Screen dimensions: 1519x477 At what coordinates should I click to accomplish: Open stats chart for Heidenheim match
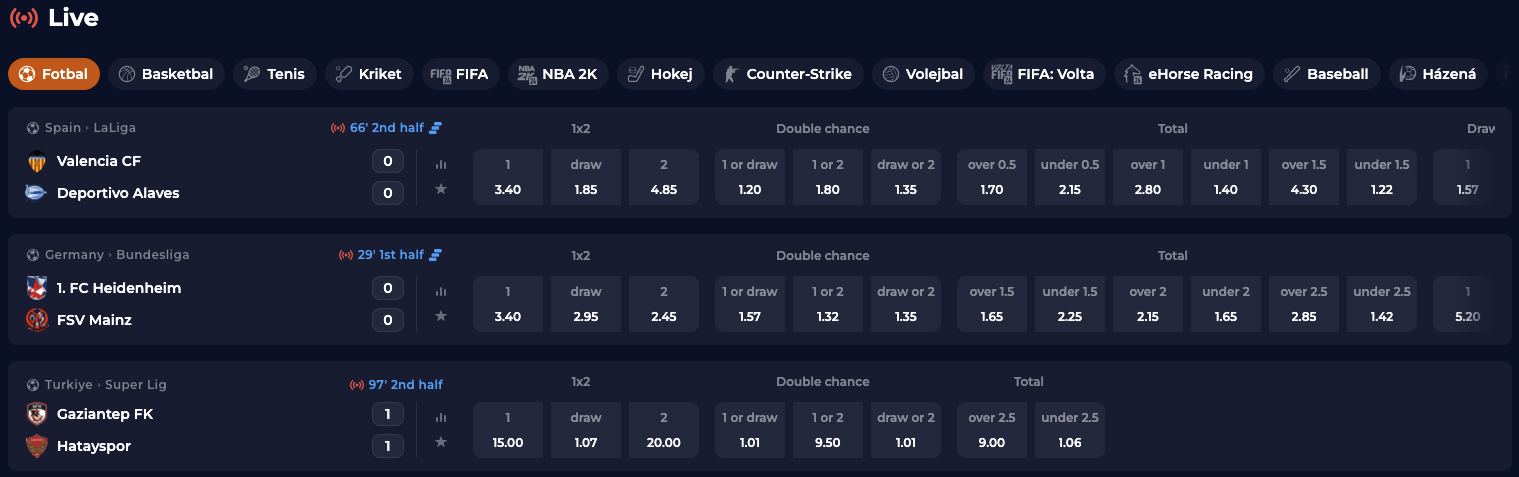coord(441,292)
